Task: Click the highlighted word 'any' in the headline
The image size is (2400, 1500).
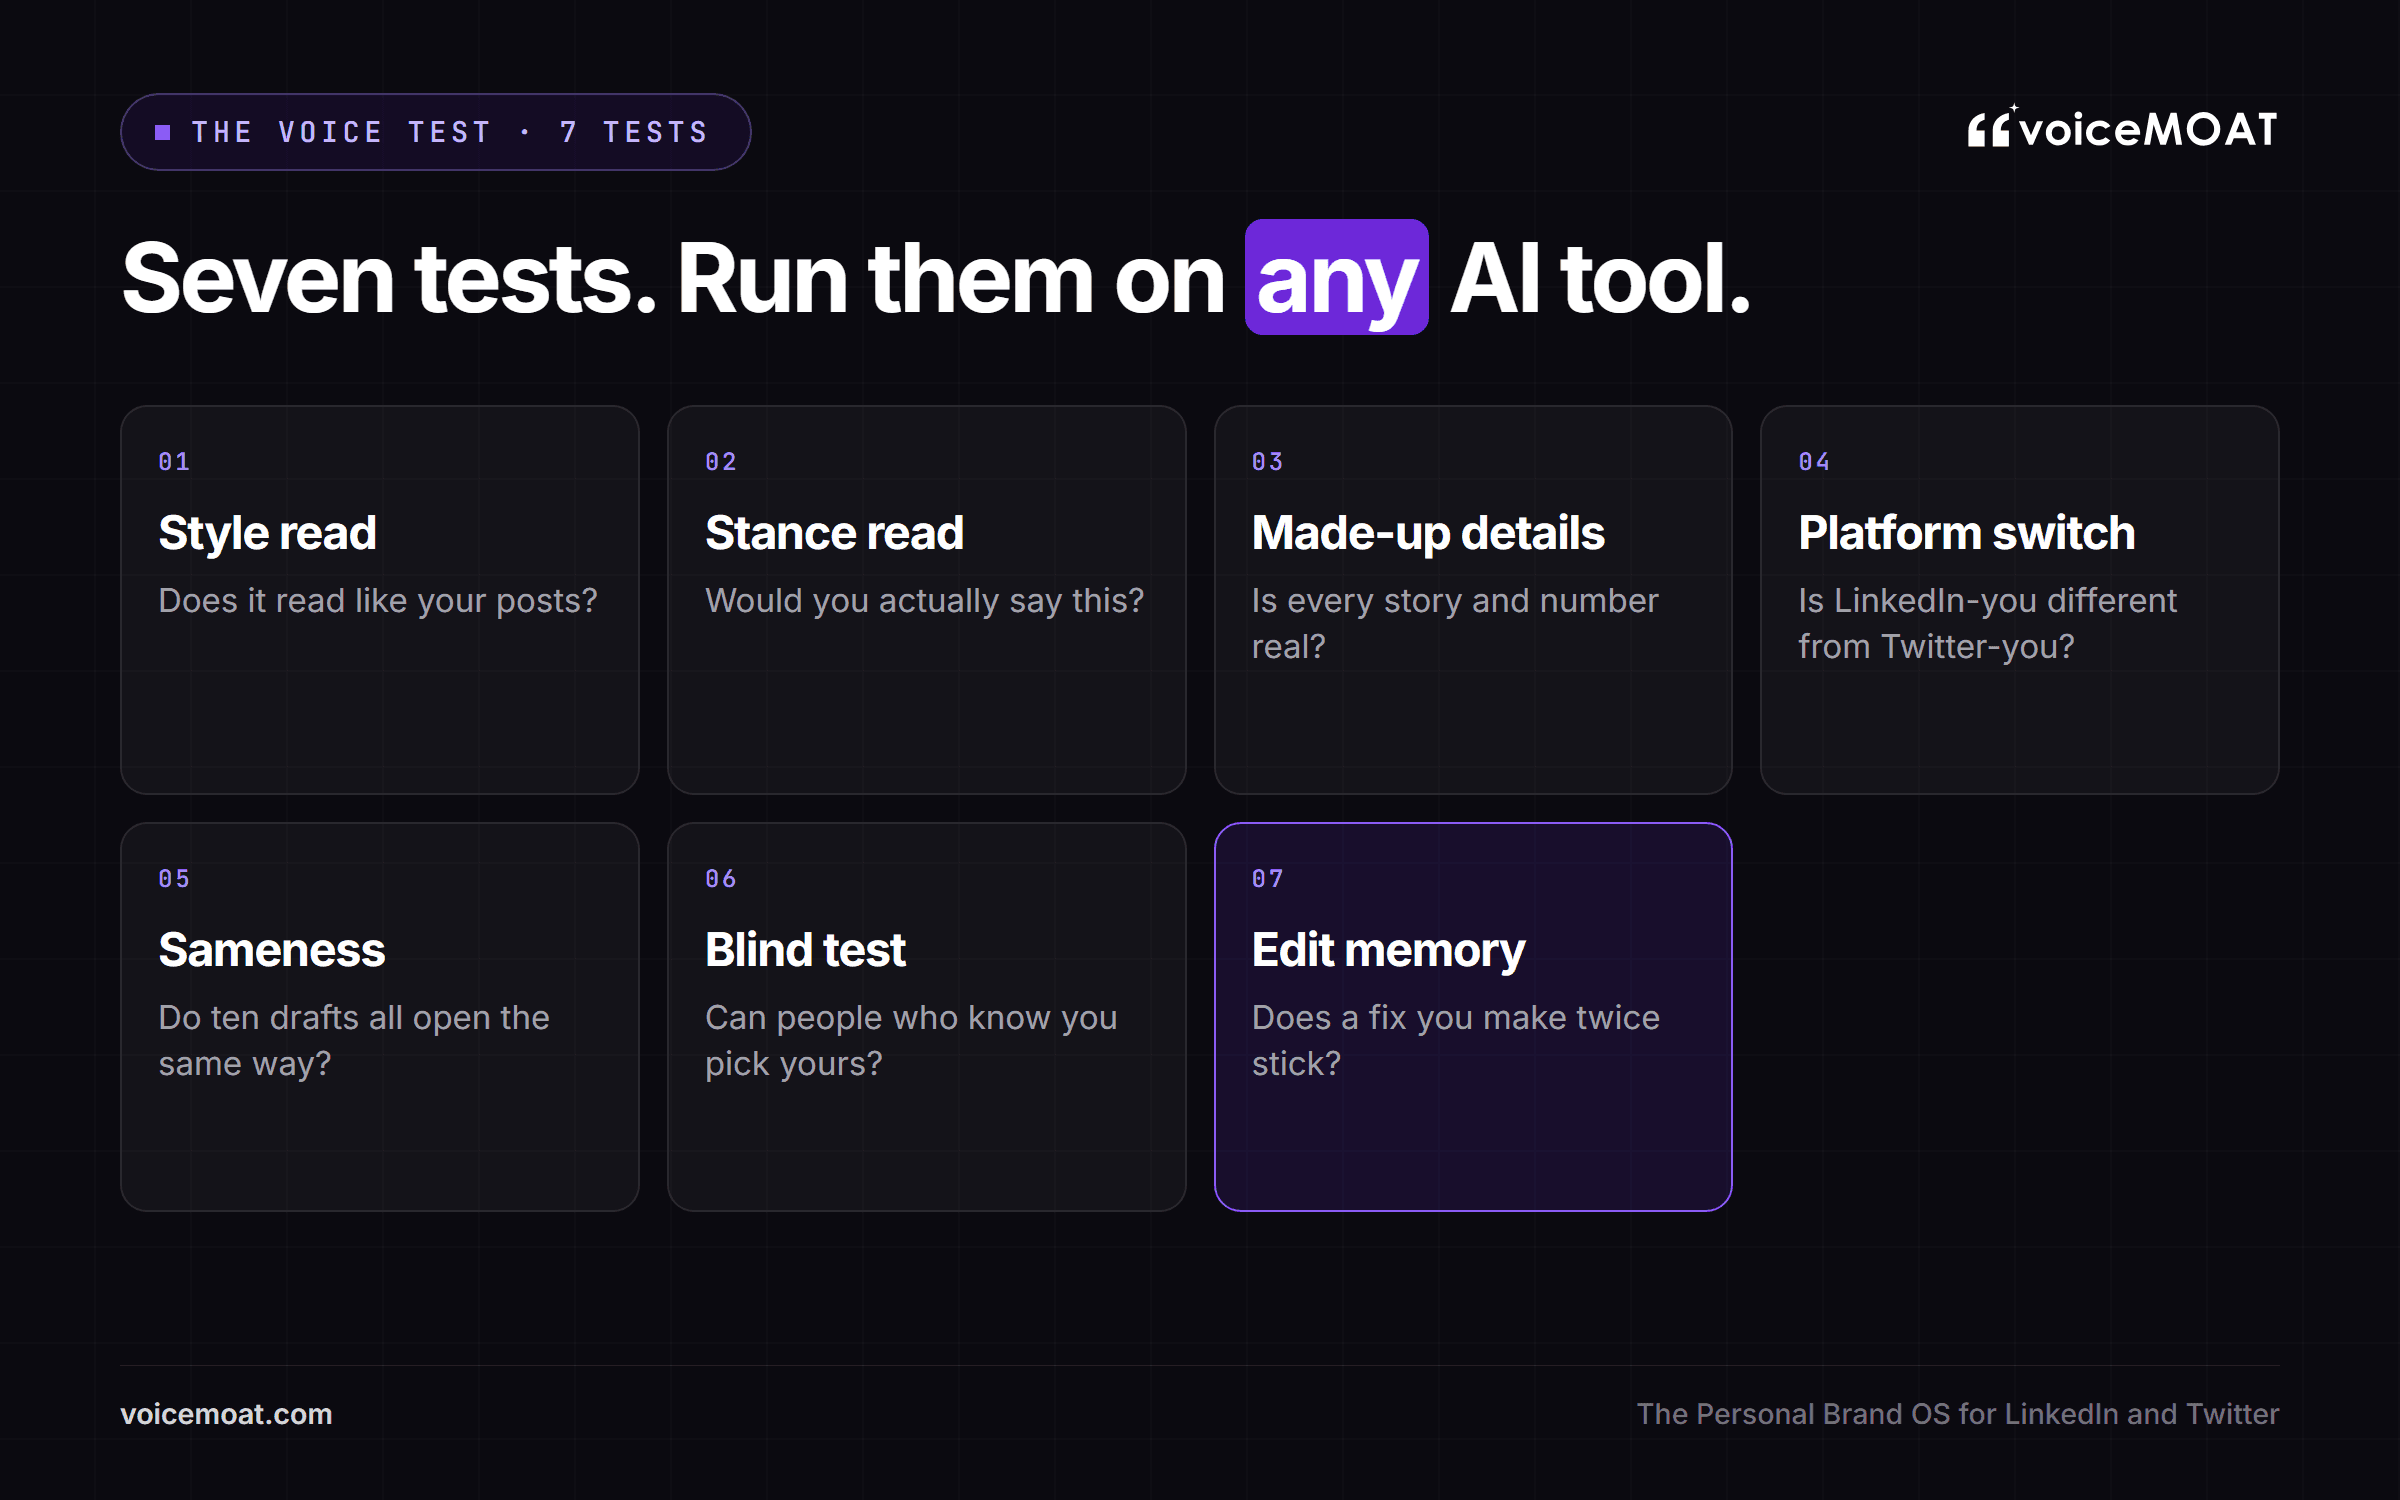Action: (1336, 278)
